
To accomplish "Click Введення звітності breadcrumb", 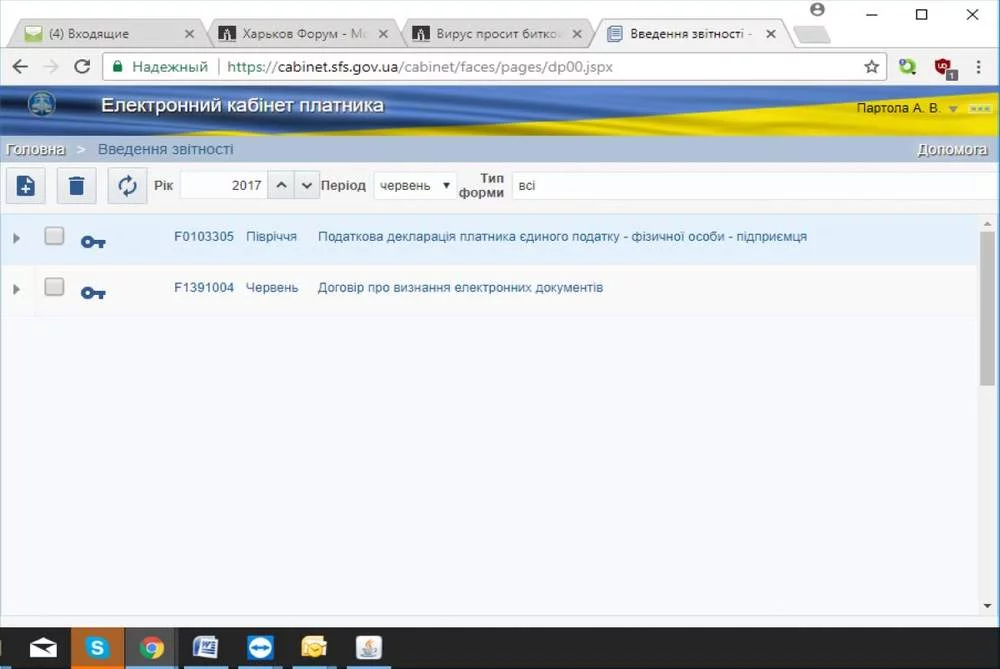I will [165, 149].
